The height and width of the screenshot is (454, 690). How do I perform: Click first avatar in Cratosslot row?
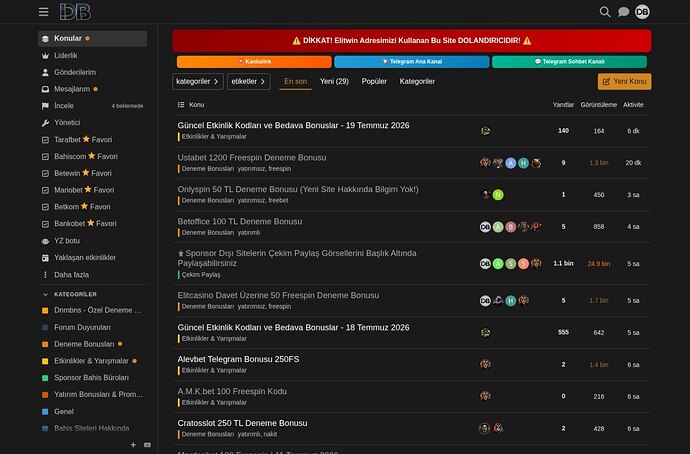click(x=484, y=428)
